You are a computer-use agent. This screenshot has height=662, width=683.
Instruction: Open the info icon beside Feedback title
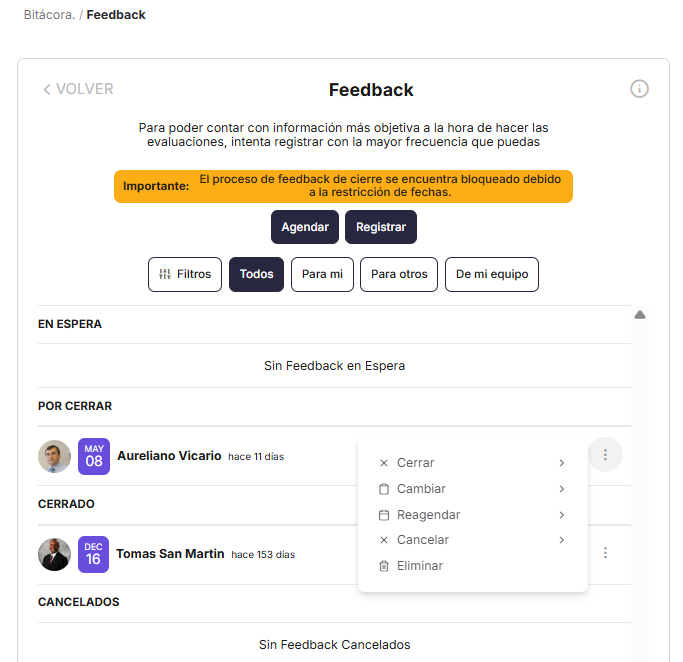[x=639, y=89]
